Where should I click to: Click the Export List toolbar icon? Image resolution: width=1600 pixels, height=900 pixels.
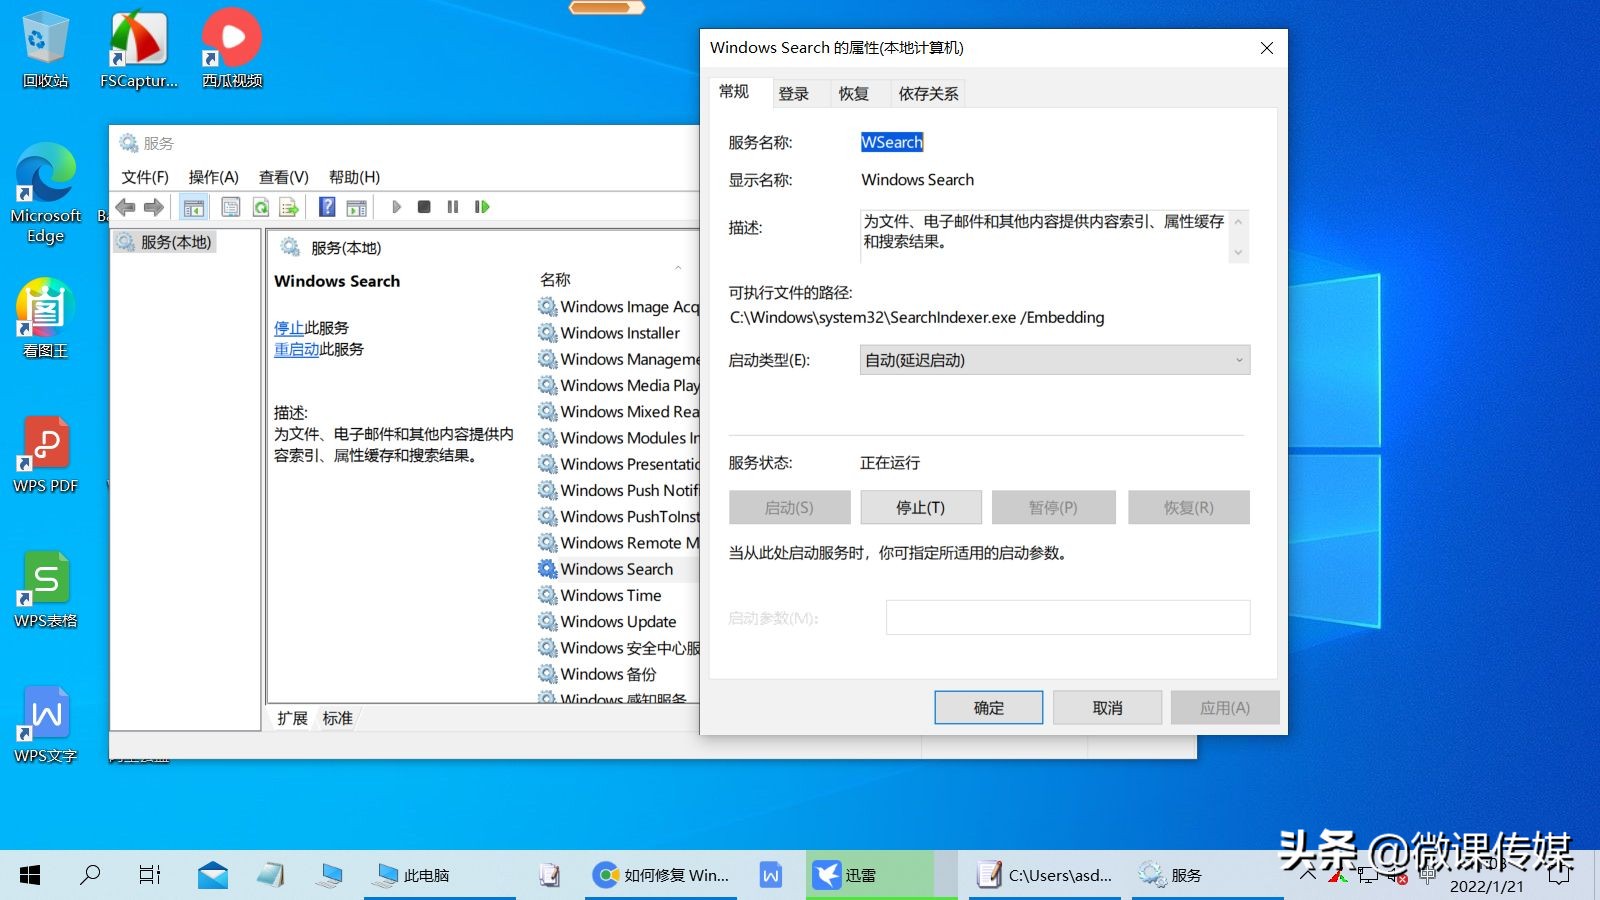click(x=289, y=207)
